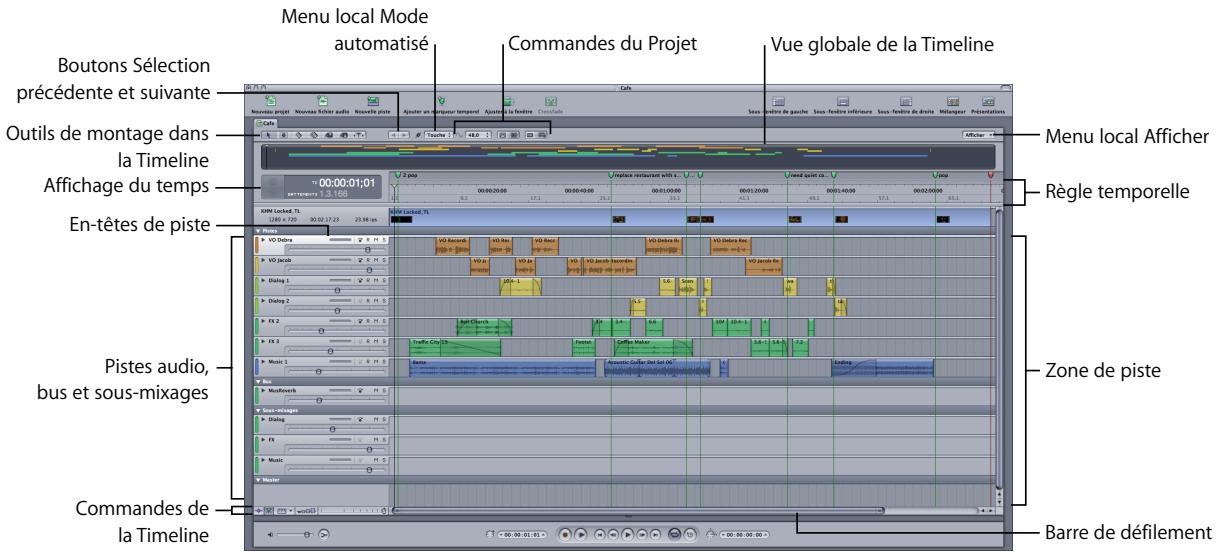Select the Traffic City clip on FX 3
1217x557 pixels.
455,347
